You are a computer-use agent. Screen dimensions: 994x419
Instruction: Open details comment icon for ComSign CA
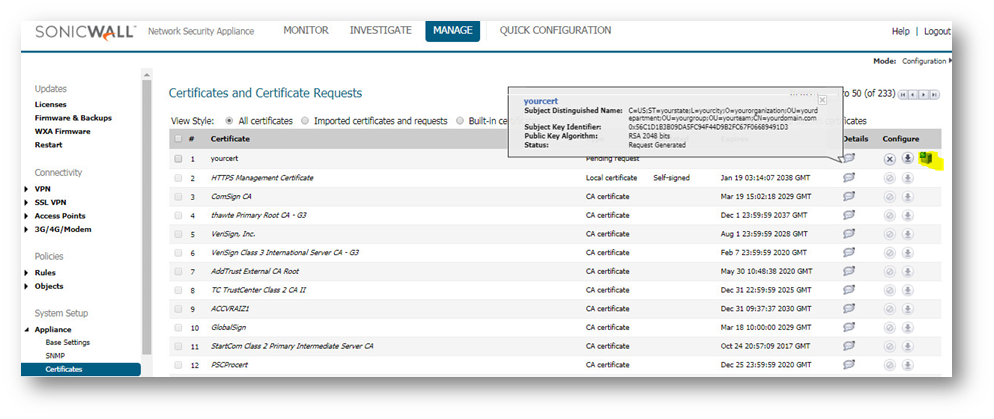coord(849,197)
